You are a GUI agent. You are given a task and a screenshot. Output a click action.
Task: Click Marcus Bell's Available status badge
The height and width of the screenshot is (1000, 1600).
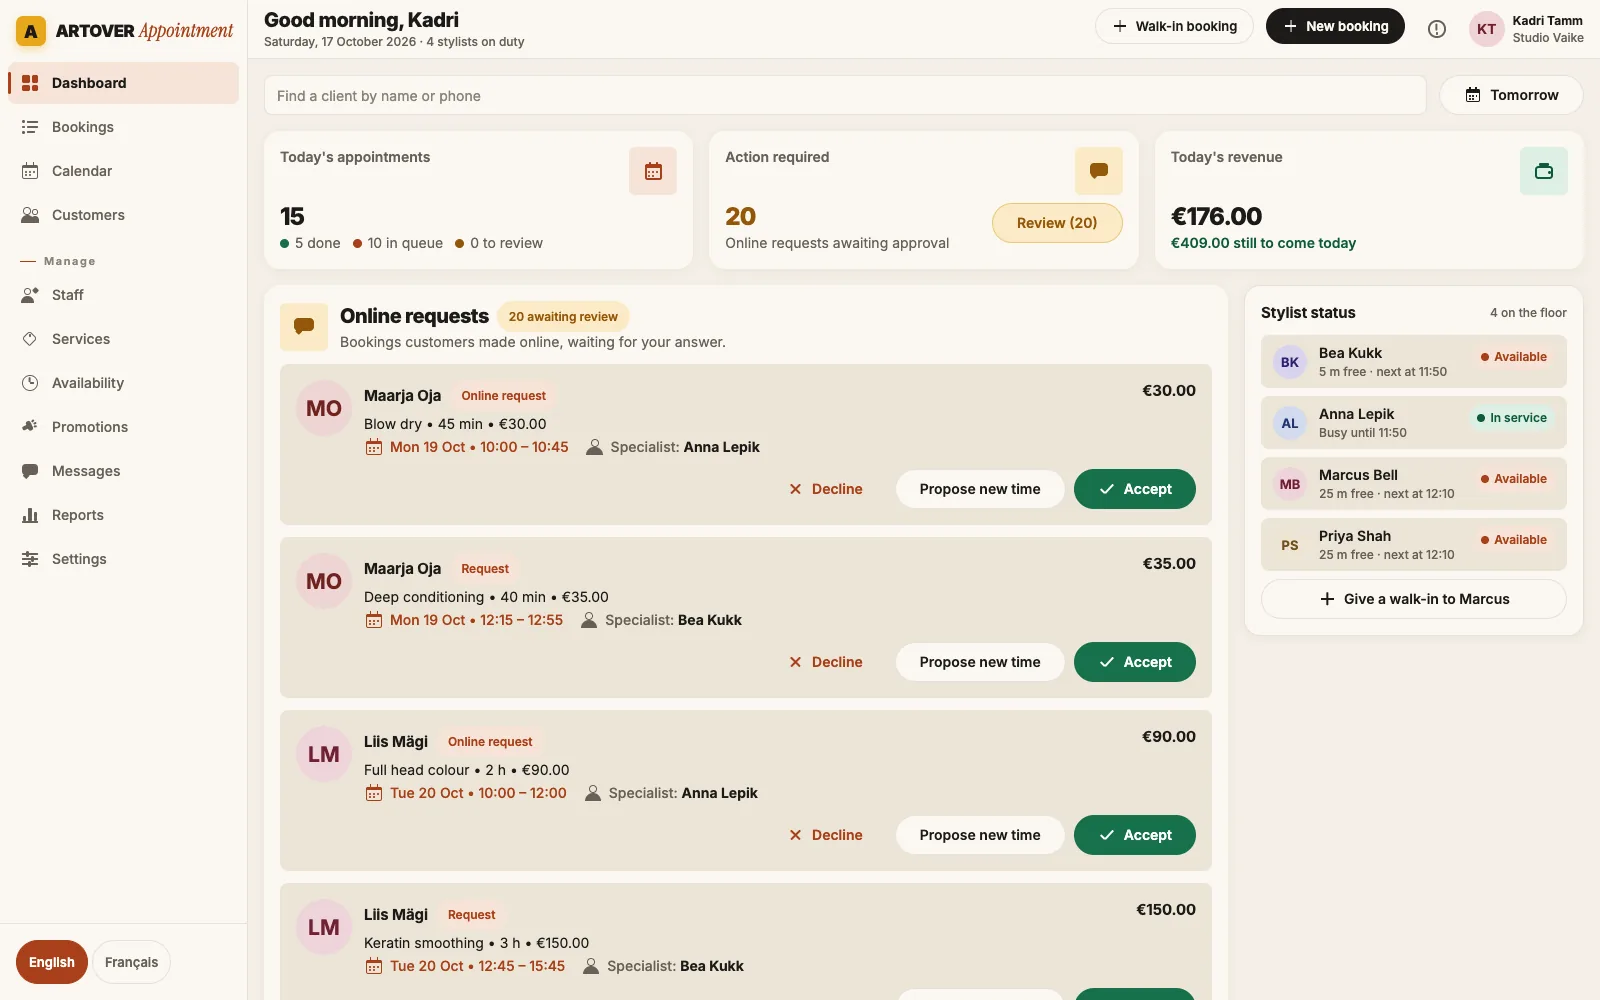click(1514, 479)
